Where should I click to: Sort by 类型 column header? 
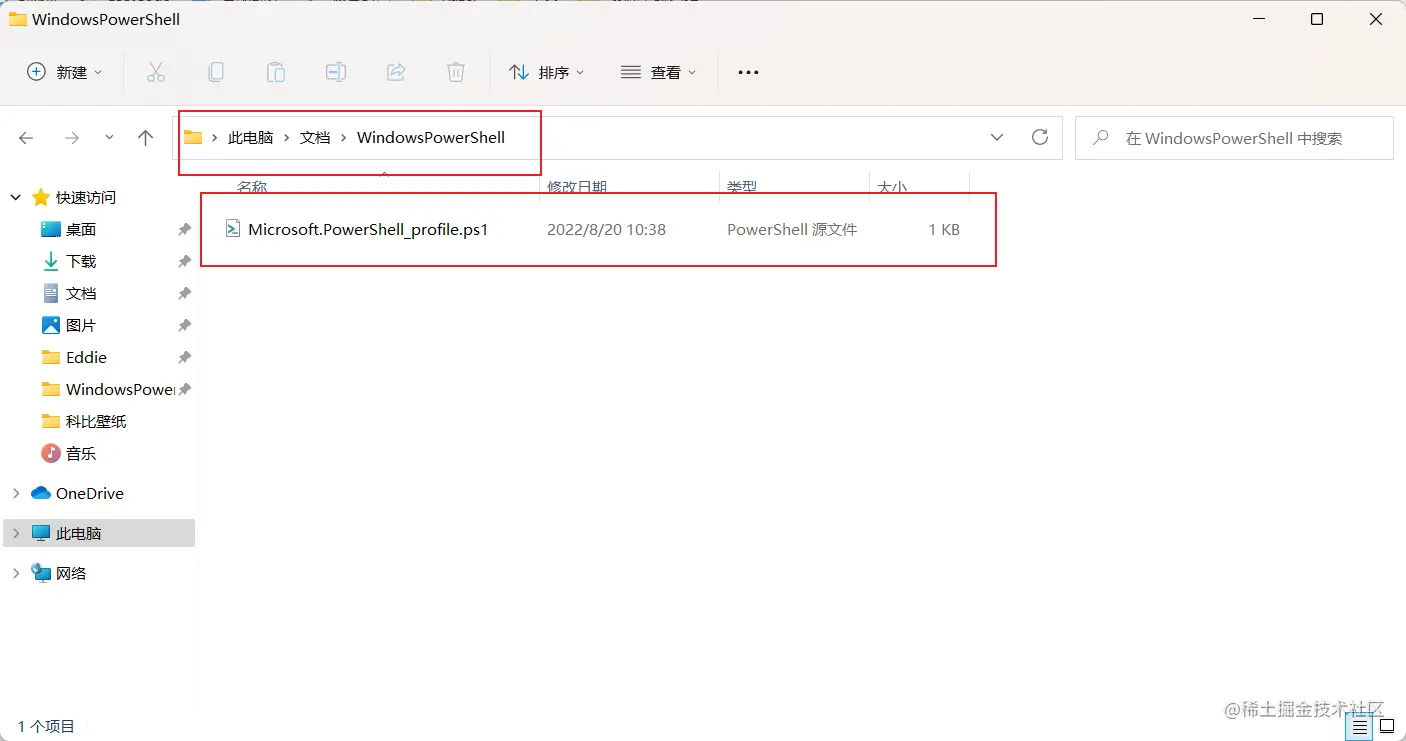click(x=742, y=187)
